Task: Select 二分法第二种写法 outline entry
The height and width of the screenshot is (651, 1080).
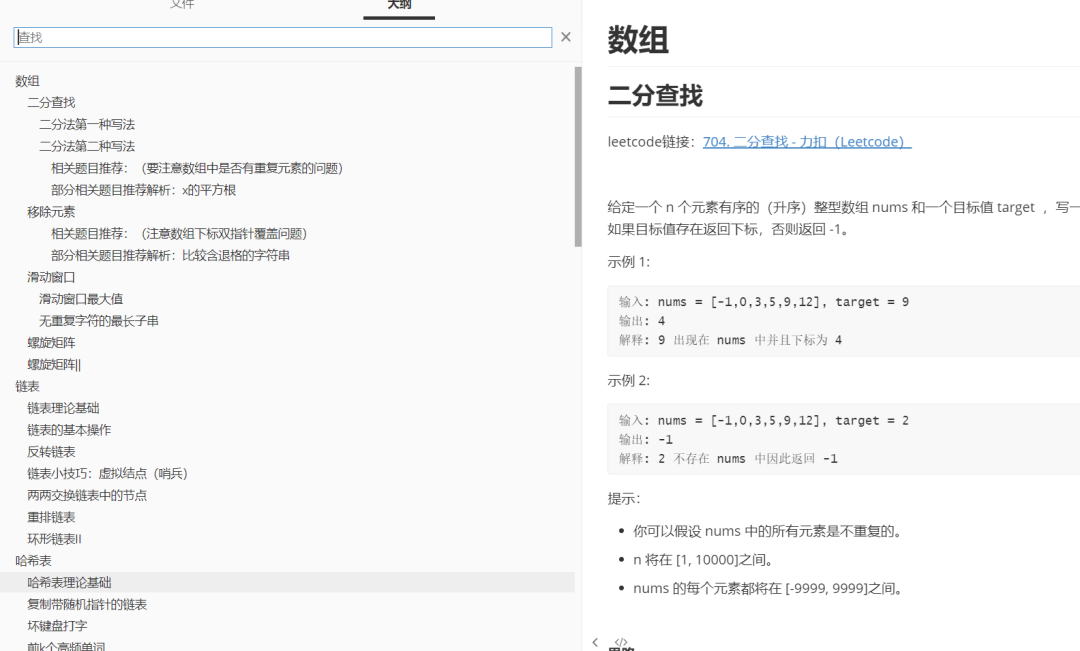Action: [x=87, y=146]
